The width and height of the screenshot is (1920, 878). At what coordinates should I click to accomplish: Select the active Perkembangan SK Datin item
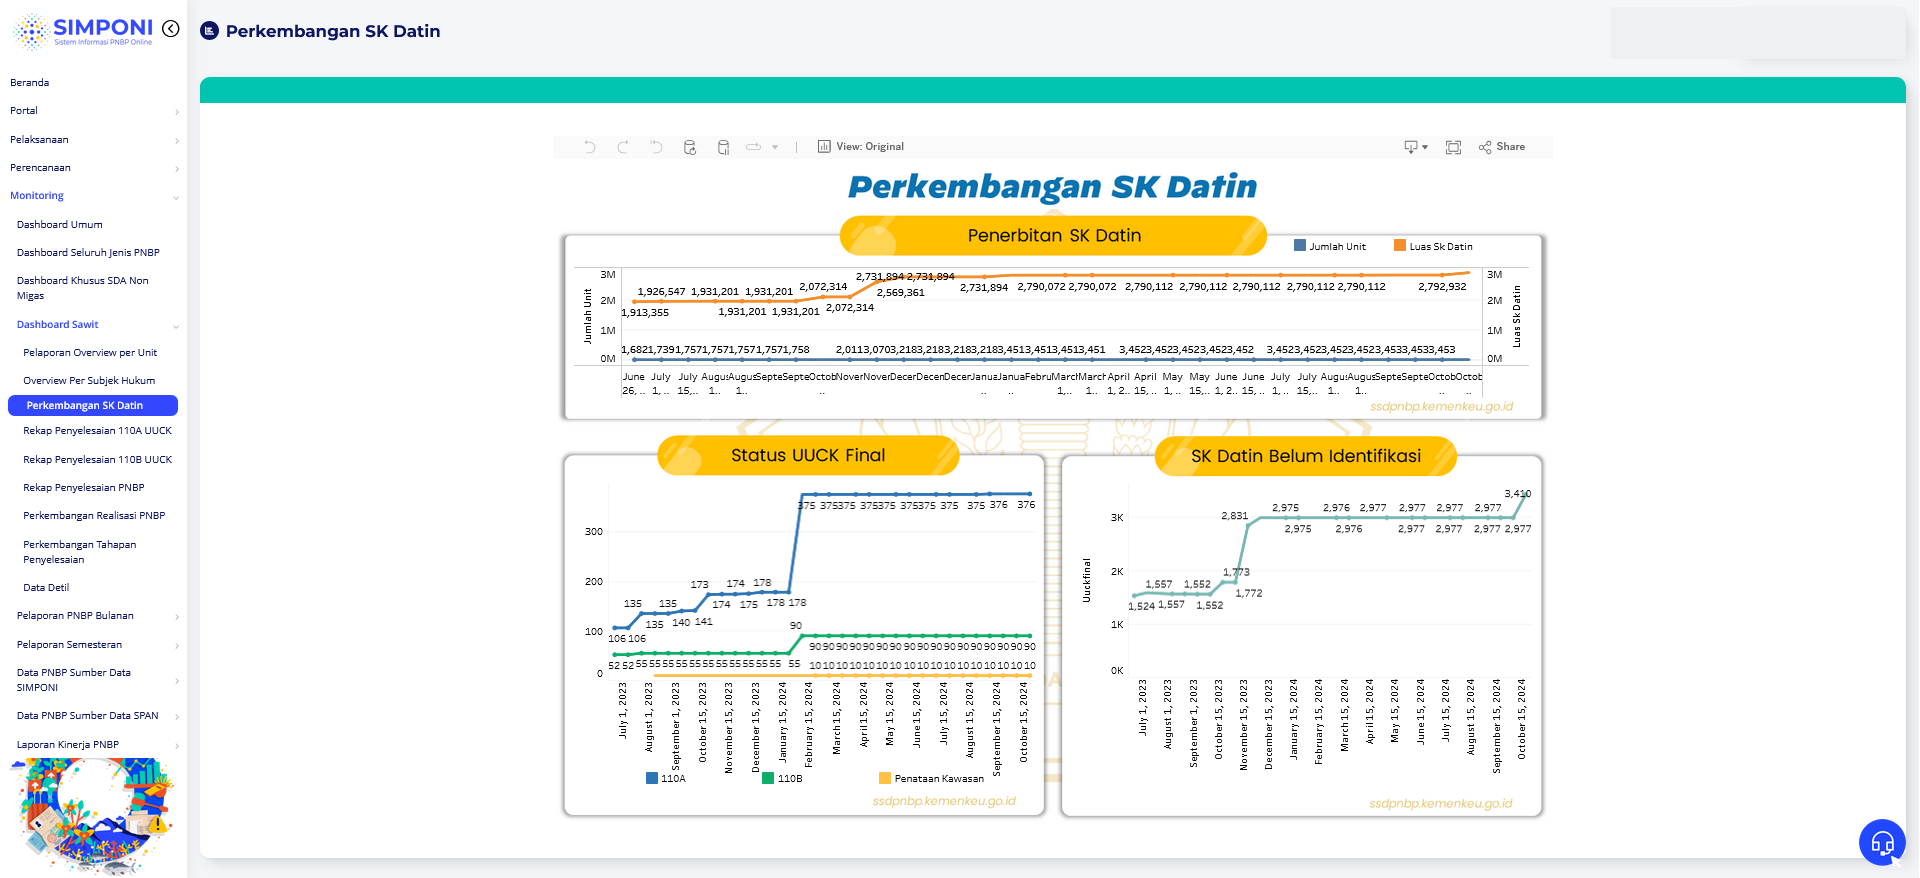93,406
